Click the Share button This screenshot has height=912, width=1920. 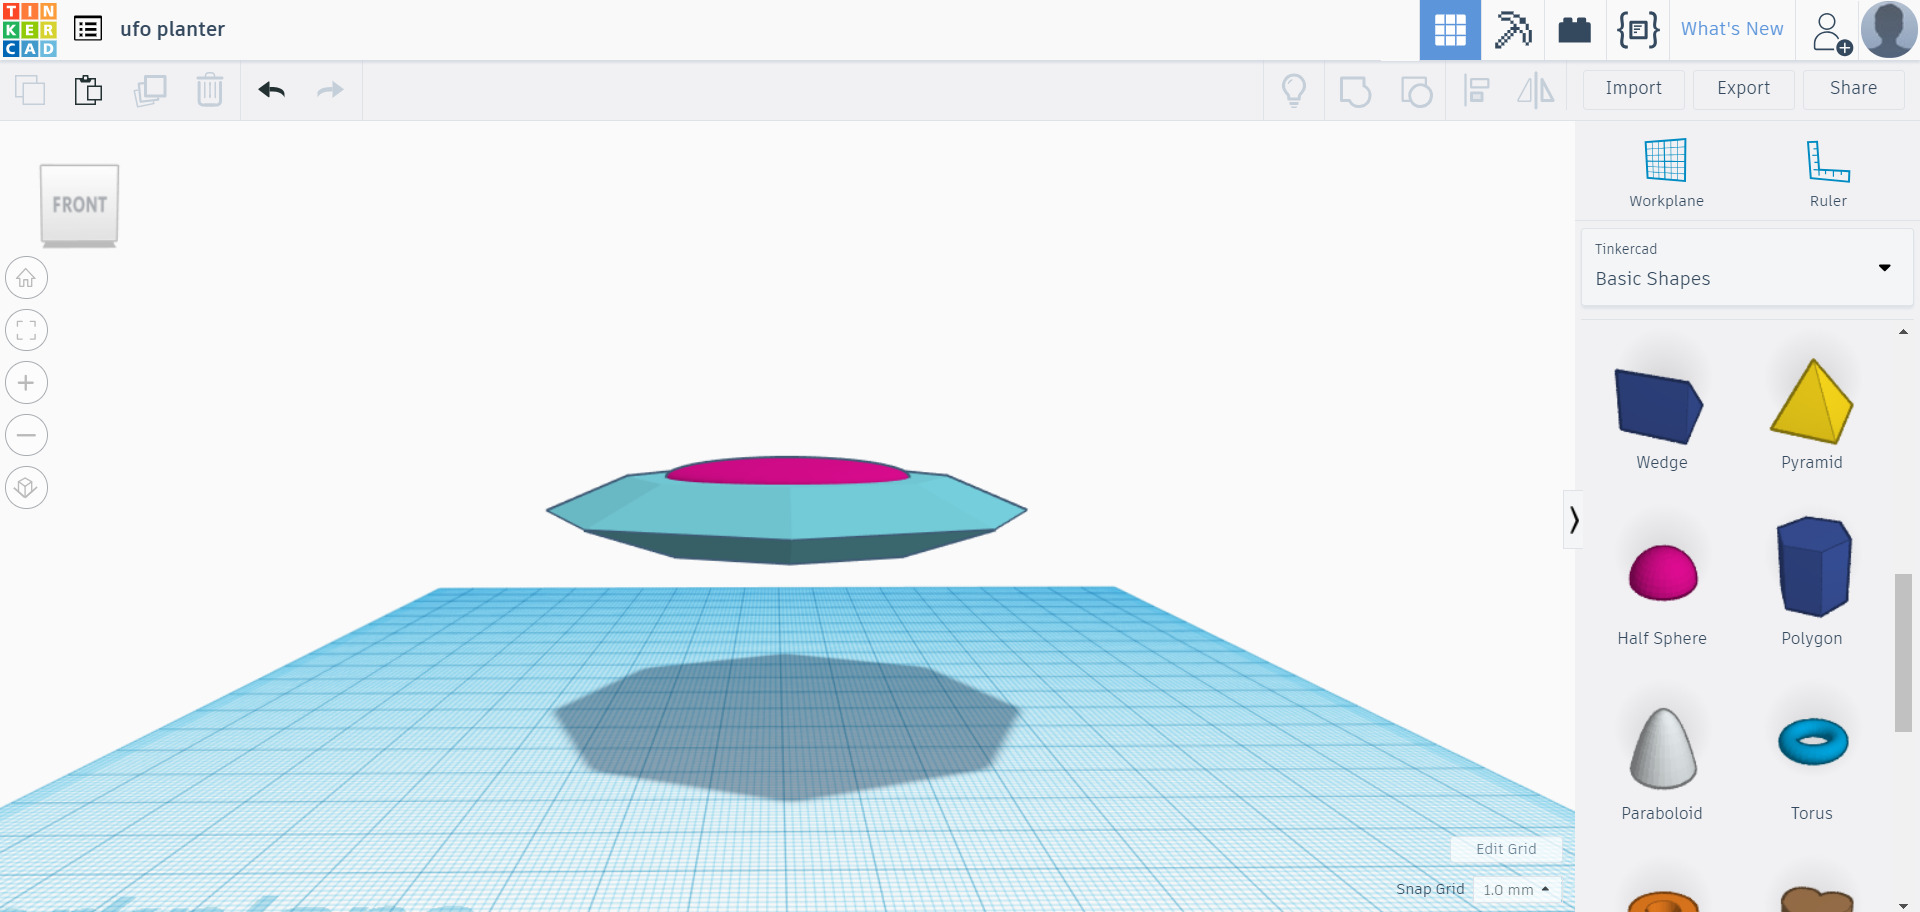click(1853, 89)
